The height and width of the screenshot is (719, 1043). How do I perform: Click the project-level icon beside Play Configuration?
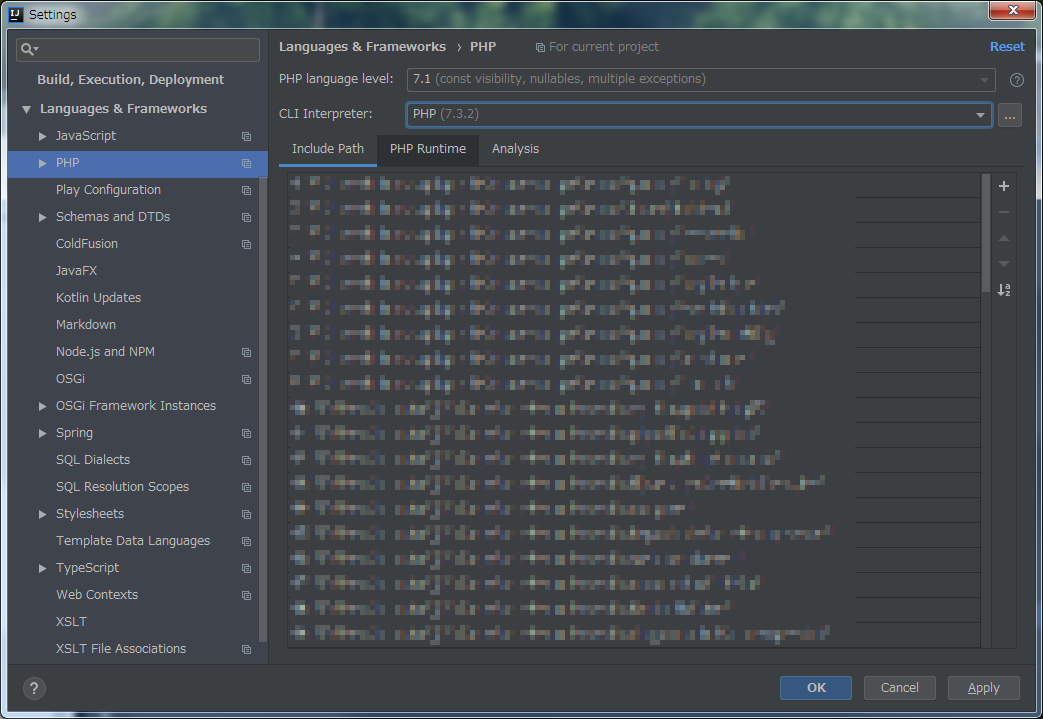click(x=246, y=190)
